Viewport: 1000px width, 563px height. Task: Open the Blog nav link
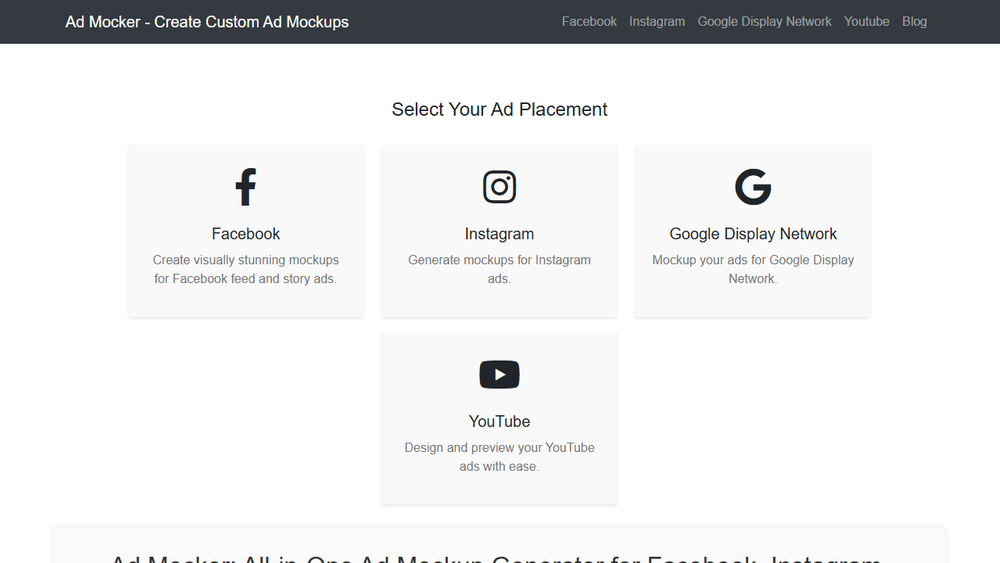(915, 22)
